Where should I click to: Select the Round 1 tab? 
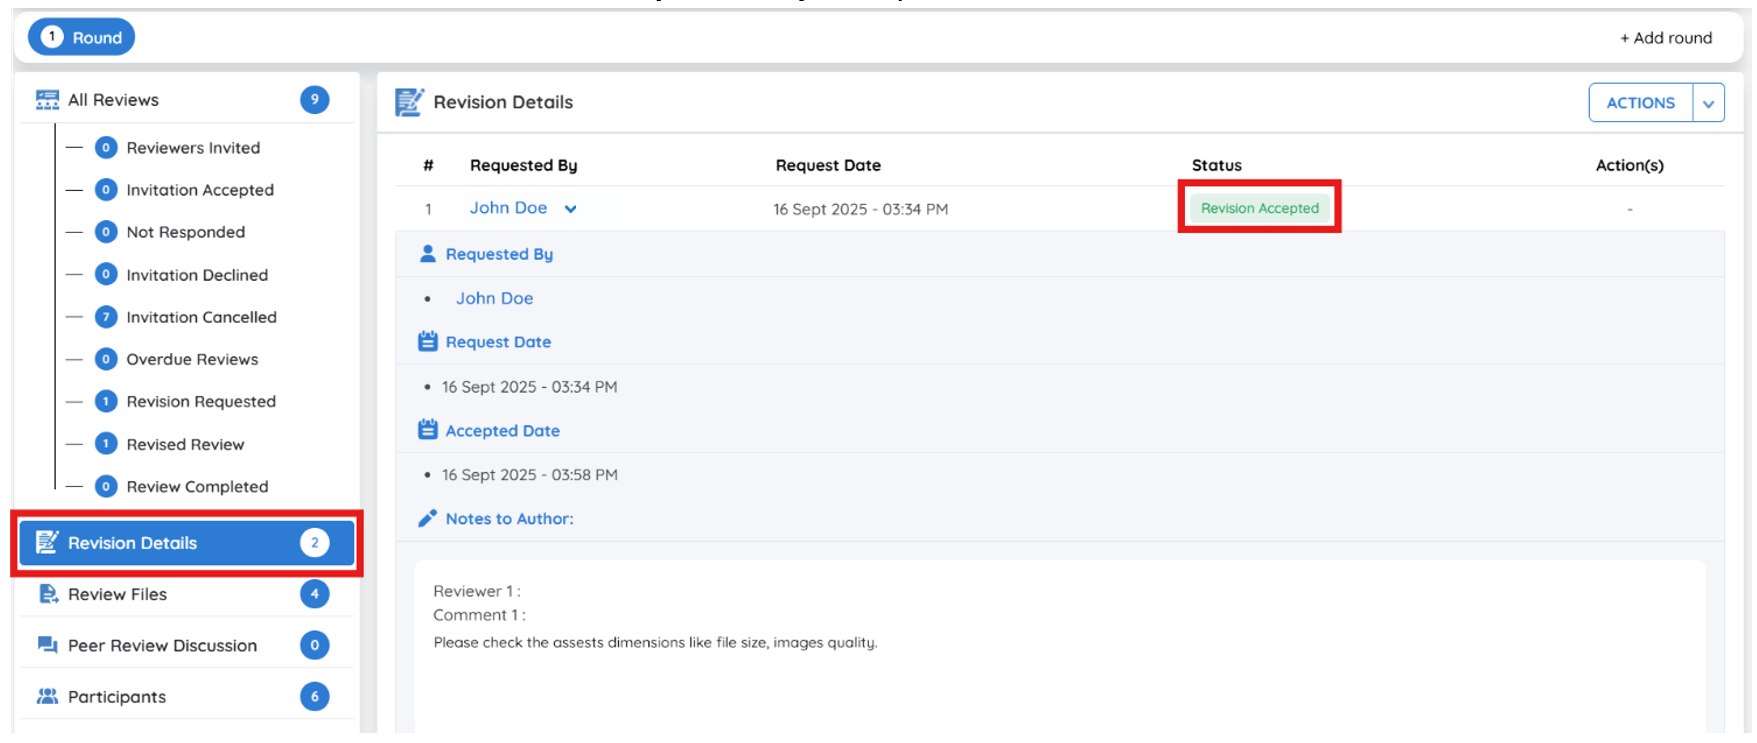pyautogui.click(x=81, y=37)
